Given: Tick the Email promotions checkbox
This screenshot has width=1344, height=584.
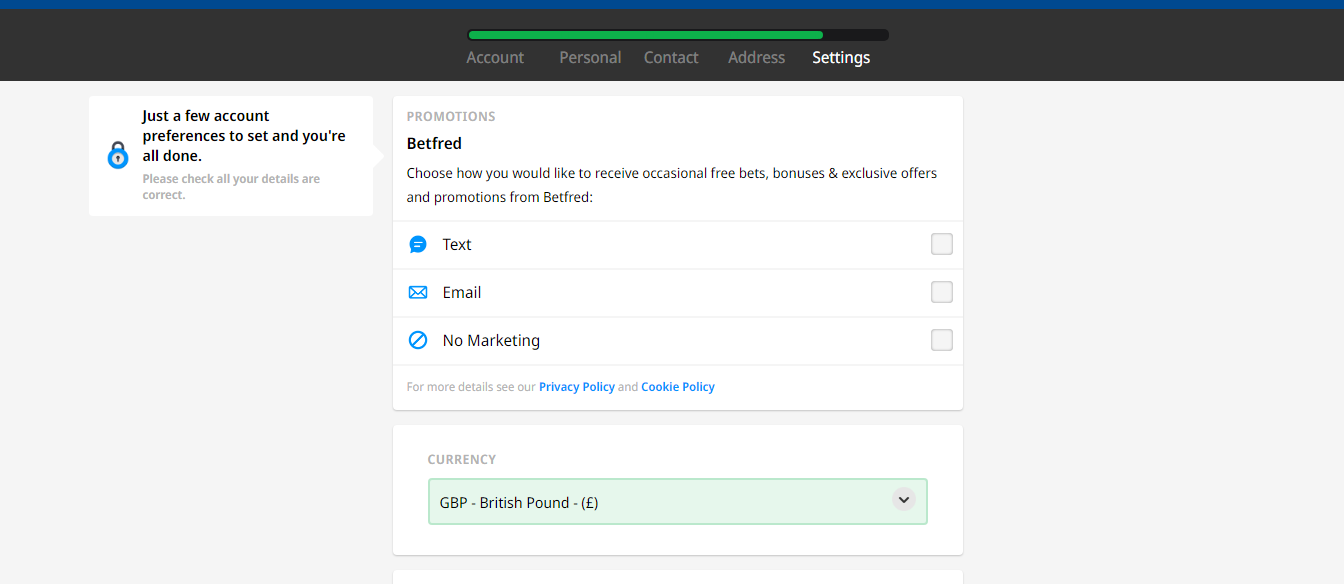Looking at the screenshot, I should coord(942,292).
